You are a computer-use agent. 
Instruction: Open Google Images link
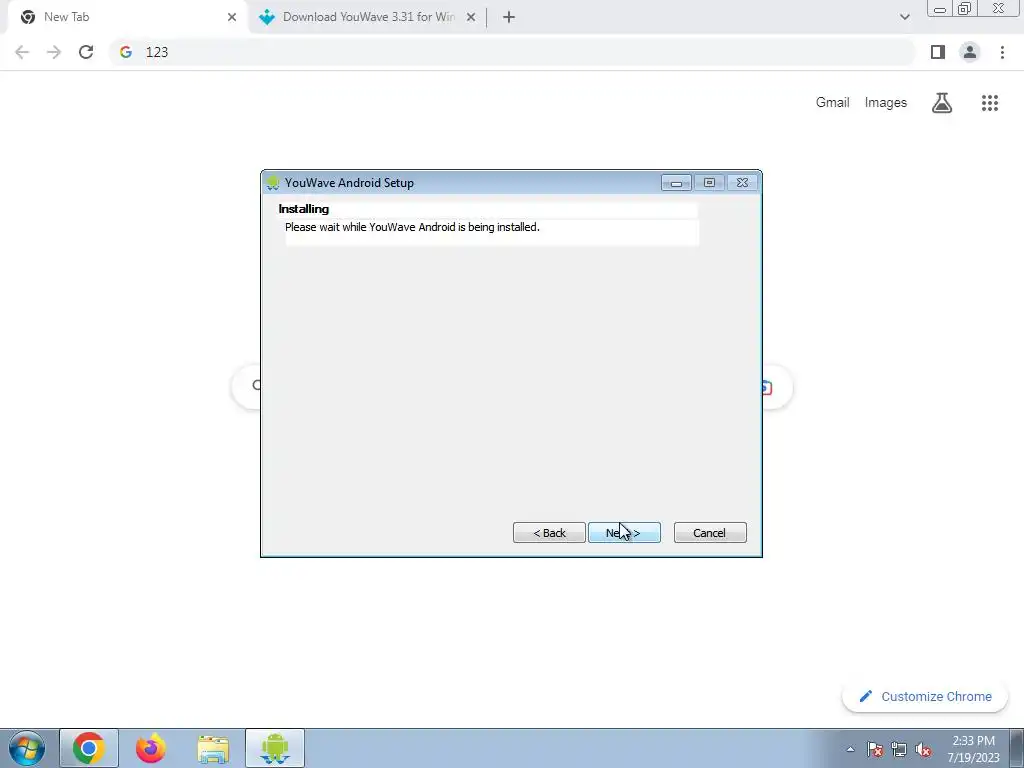pyautogui.click(x=886, y=103)
